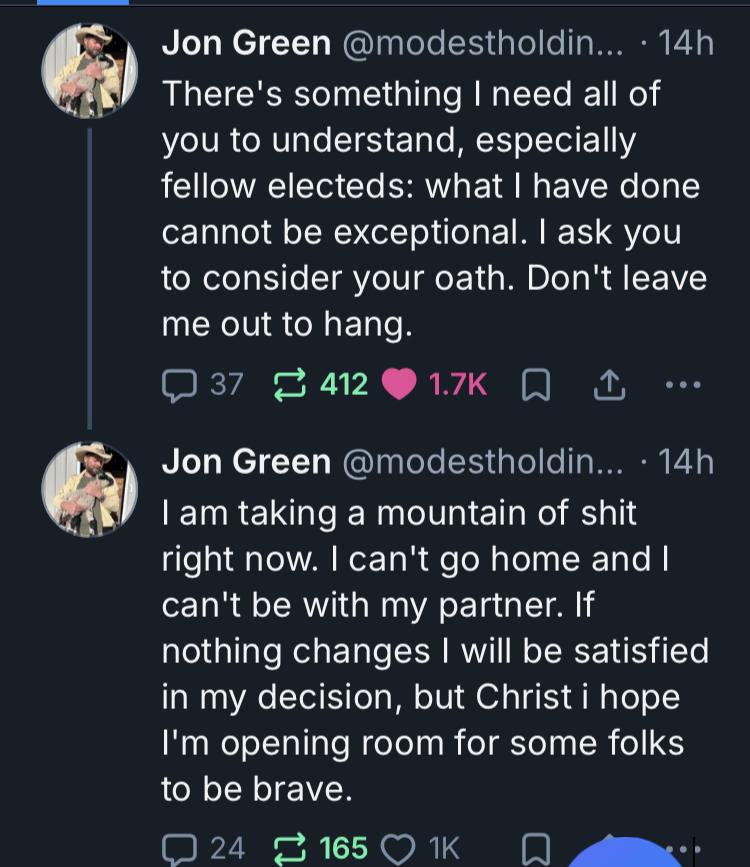Like the tweet with 1K likes
Image resolution: width=750 pixels, height=867 pixels.
tap(400, 847)
